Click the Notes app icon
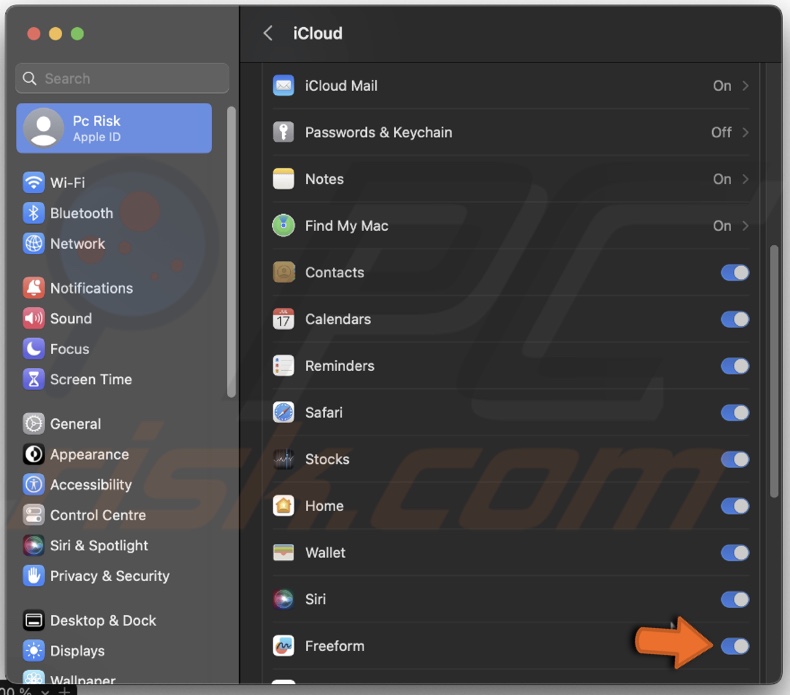 (283, 179)
